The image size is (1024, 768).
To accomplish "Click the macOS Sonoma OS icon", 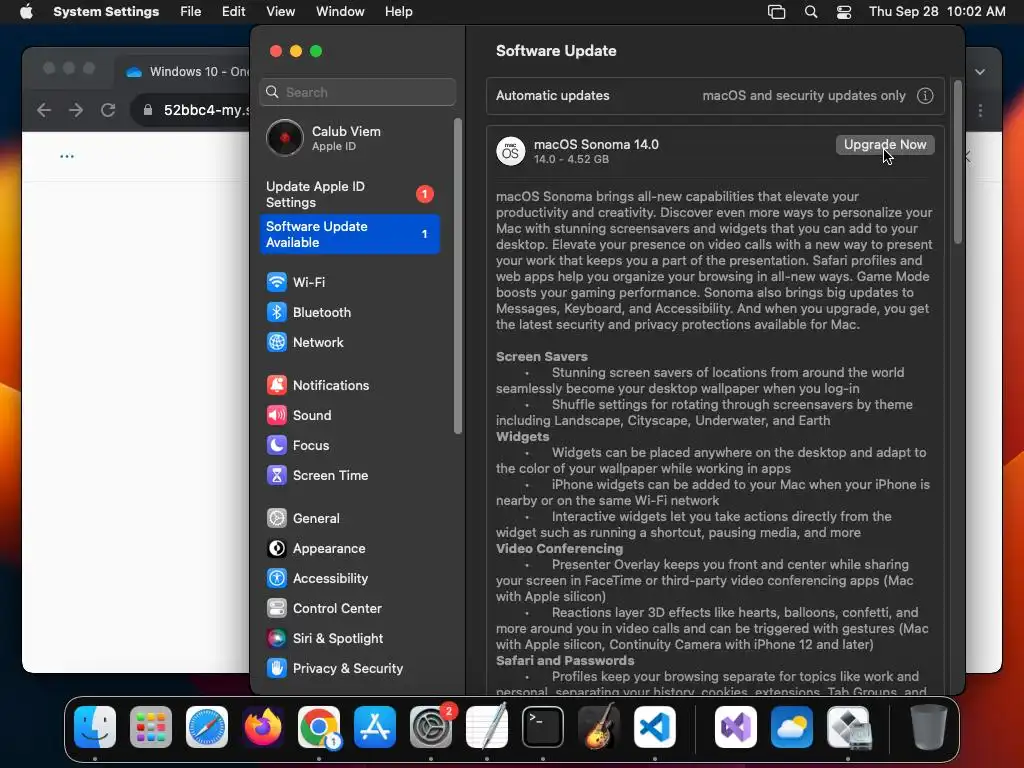I will (x=511, y=152).
